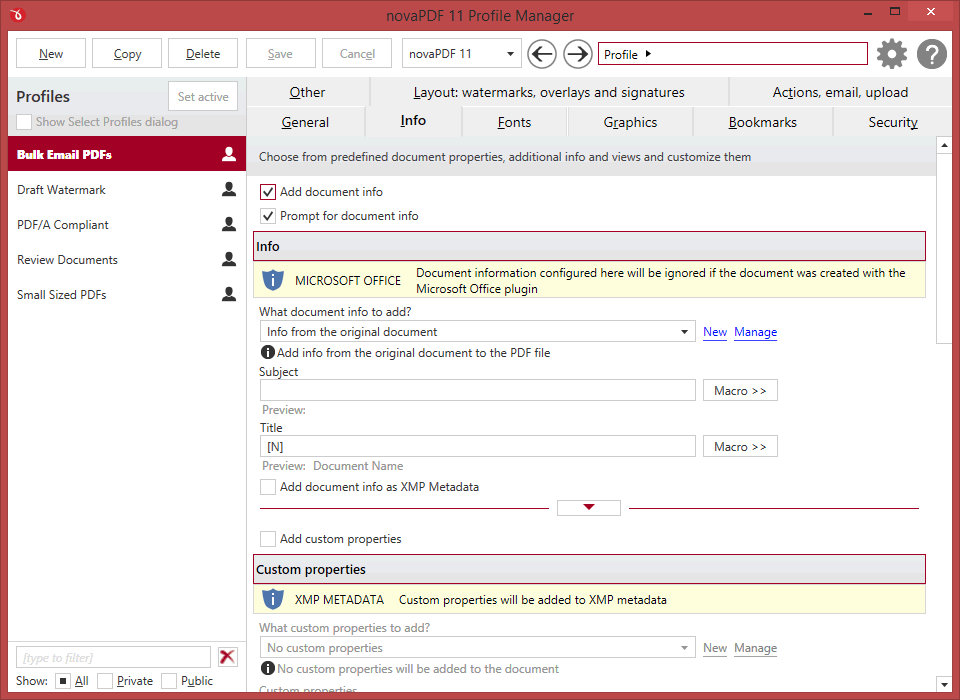The image size is (960, 700).
Task: Click the Subject input field
Action: click(478, 390)
